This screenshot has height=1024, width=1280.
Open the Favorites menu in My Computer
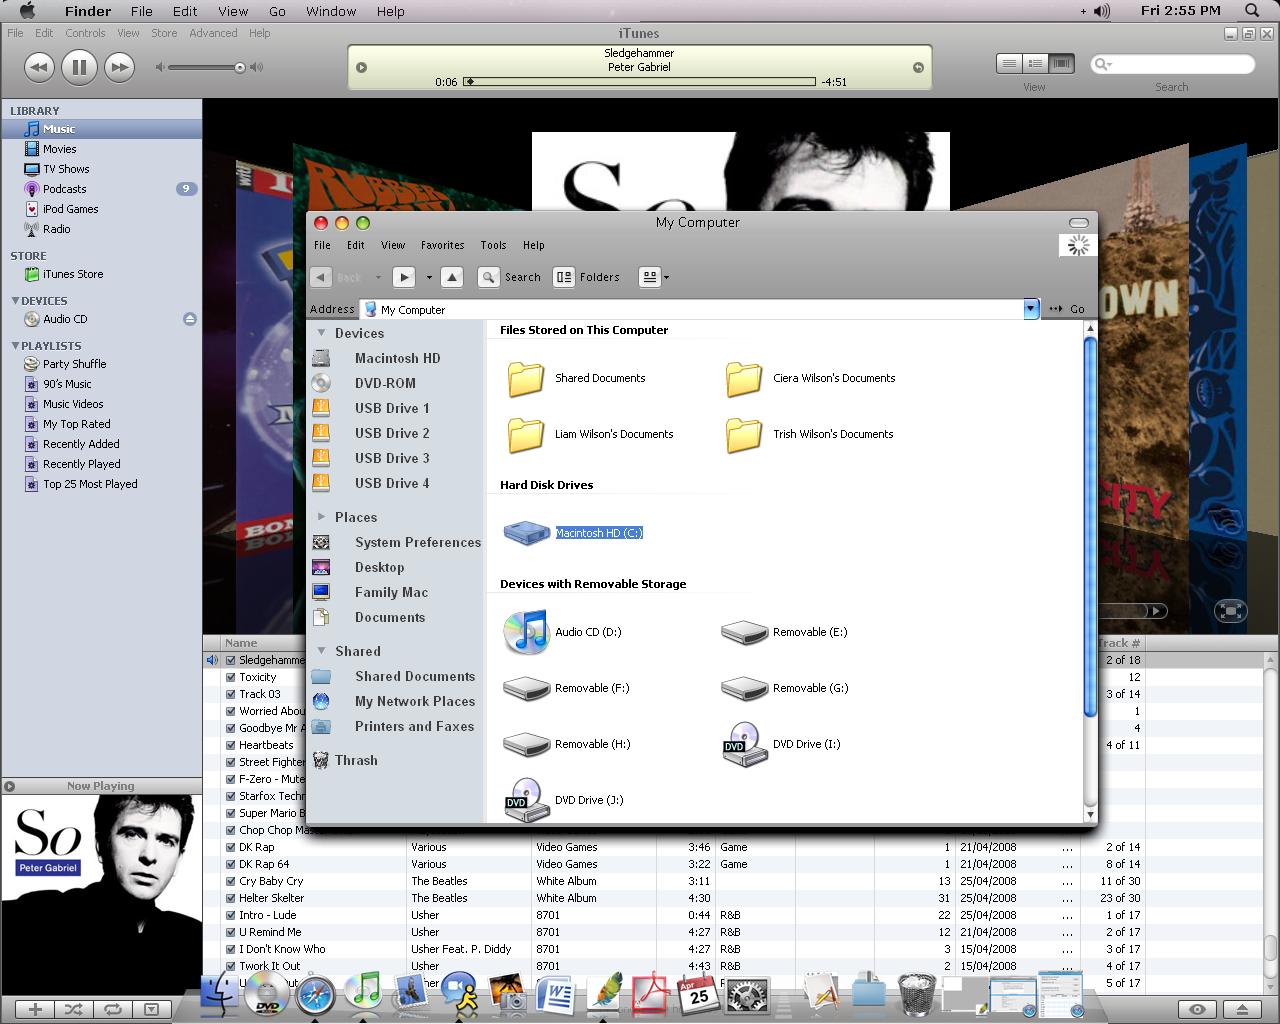(x=442, y=245)
